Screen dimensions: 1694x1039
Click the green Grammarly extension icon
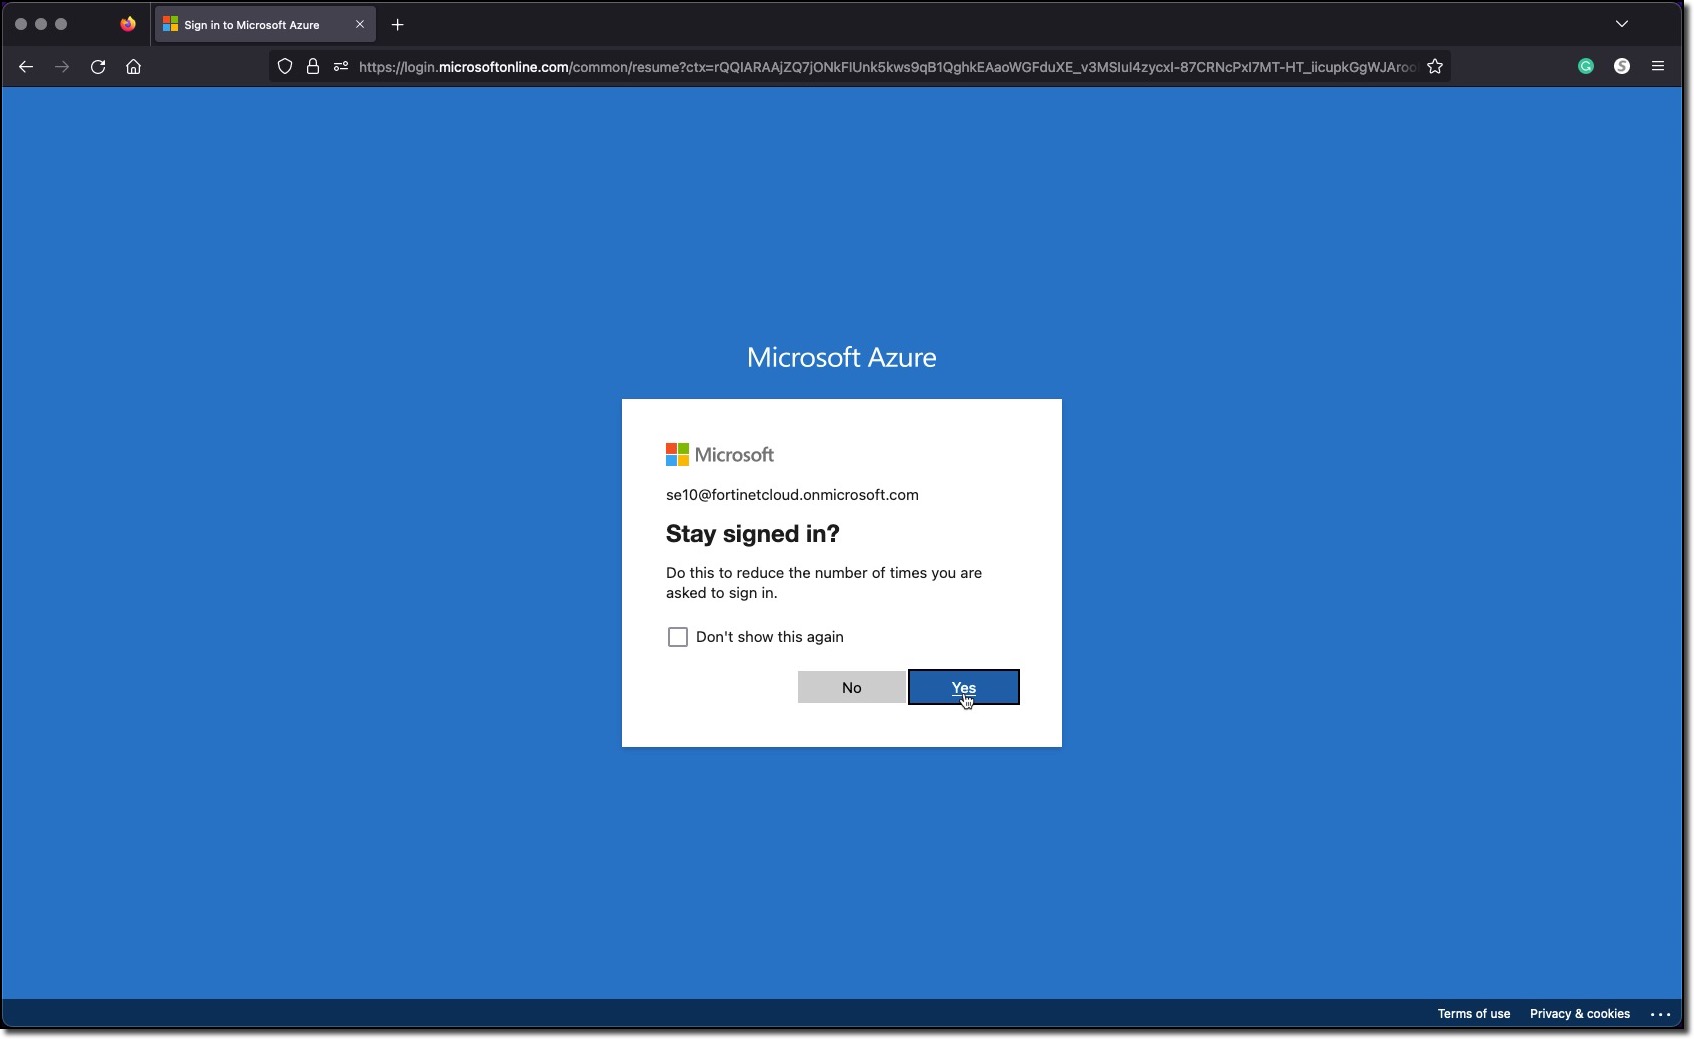click(x=1586, y=66)
